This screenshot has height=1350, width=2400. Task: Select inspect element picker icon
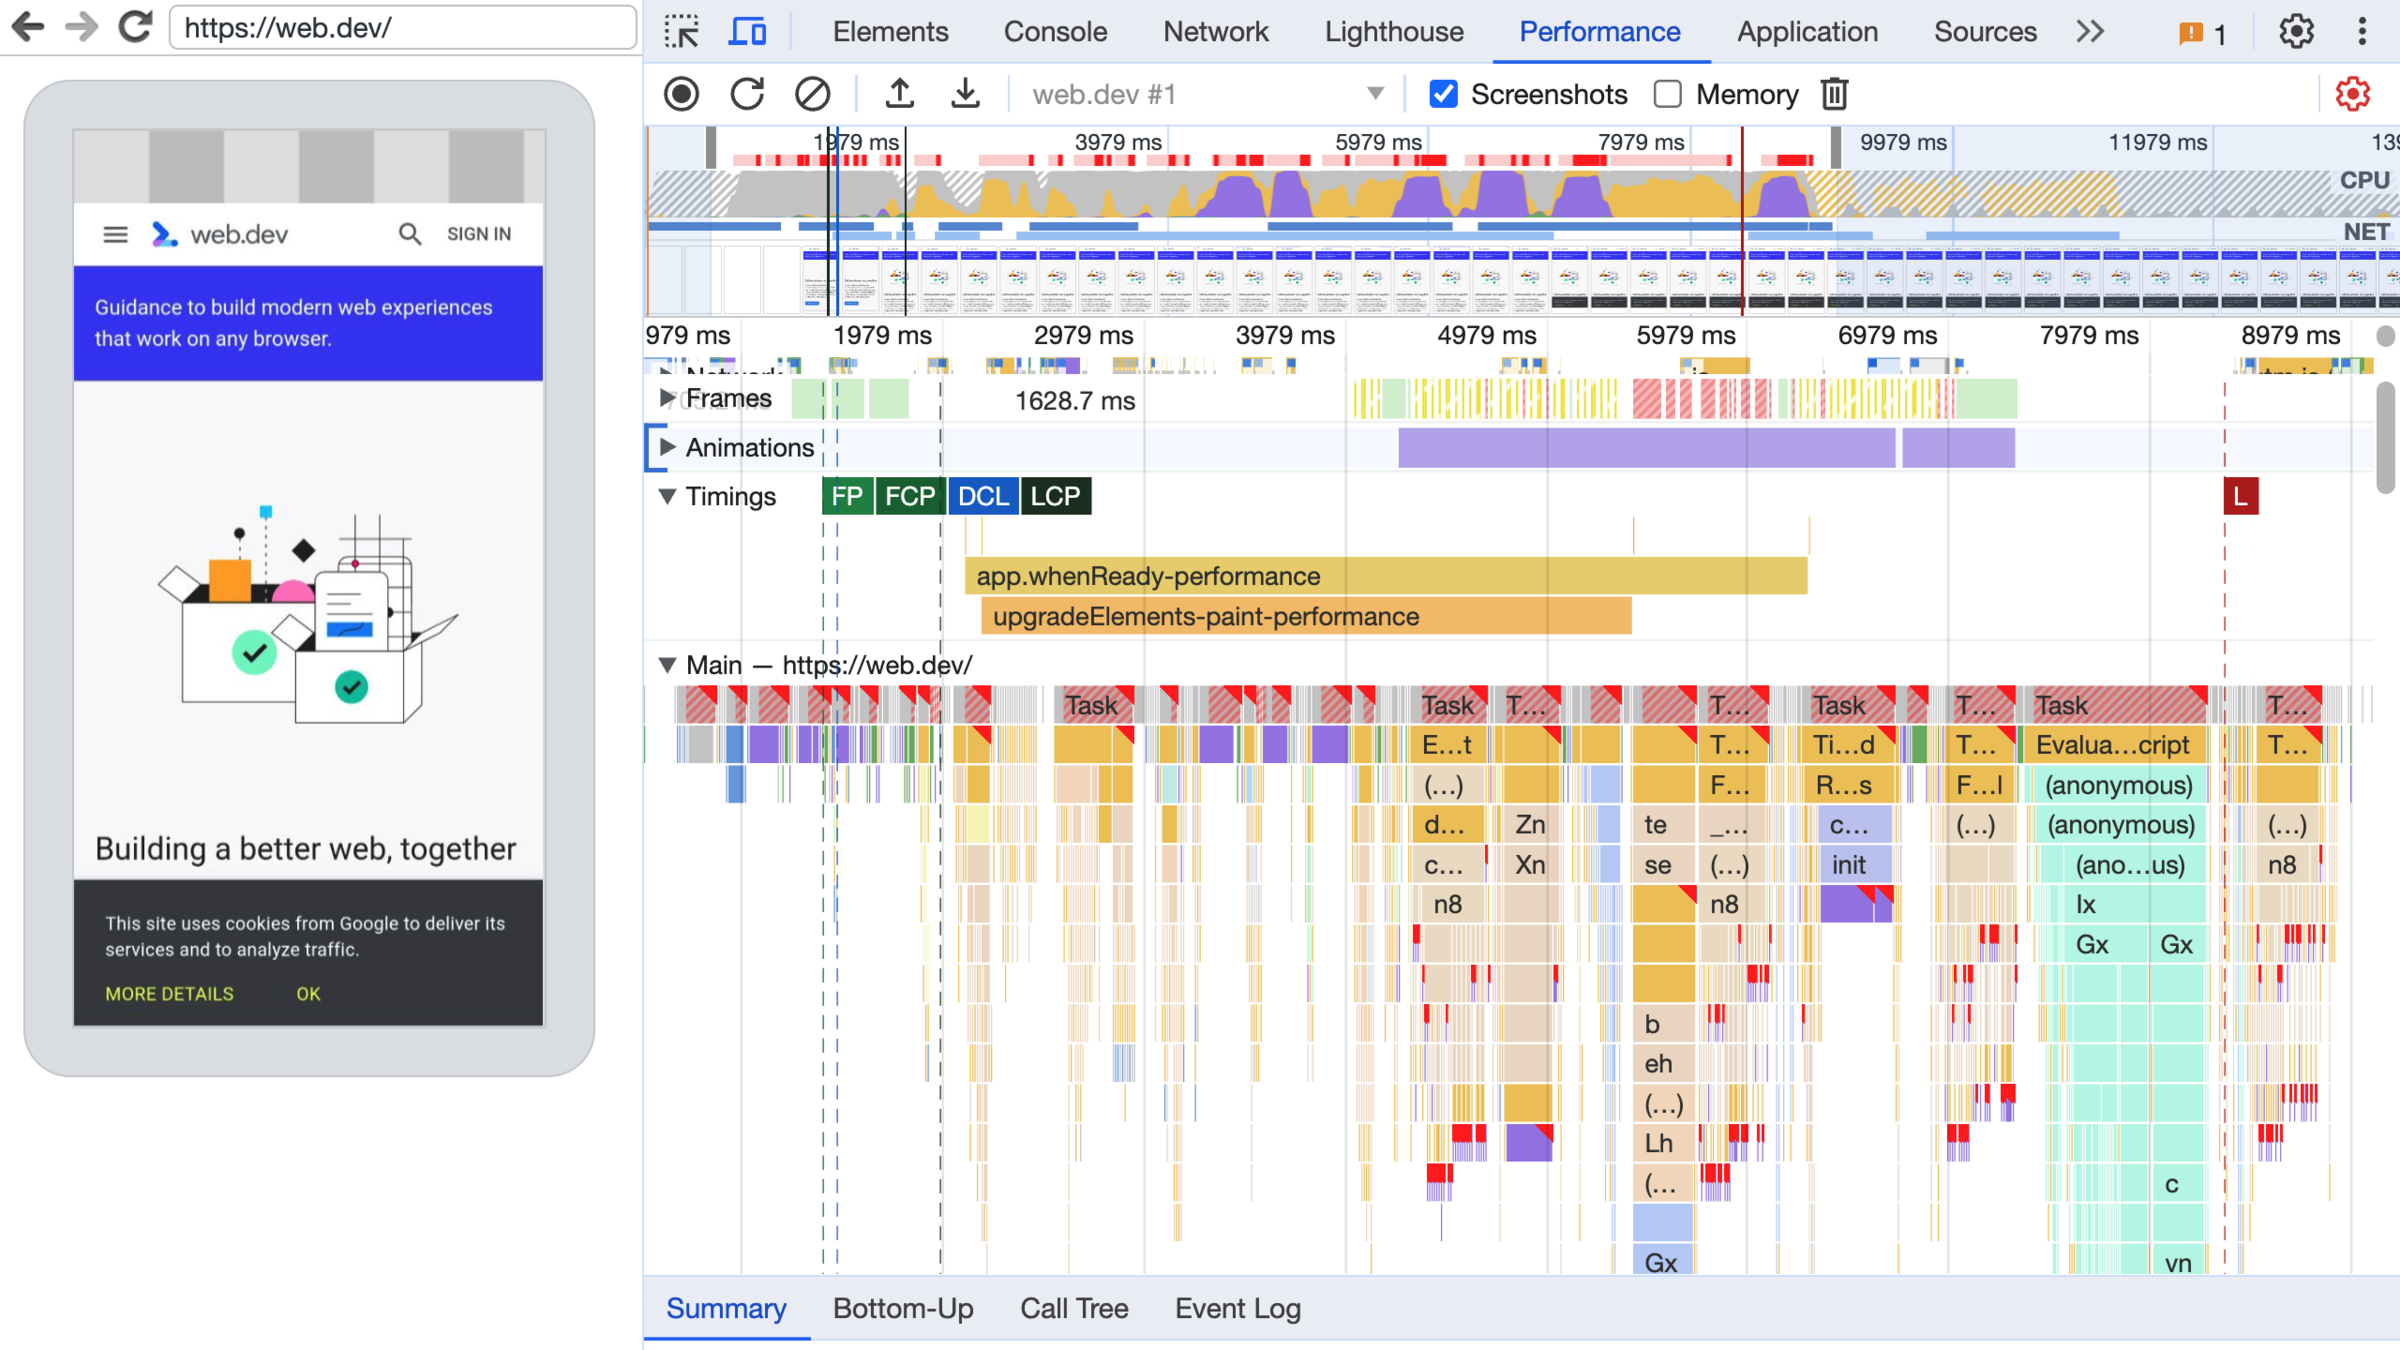682,31
